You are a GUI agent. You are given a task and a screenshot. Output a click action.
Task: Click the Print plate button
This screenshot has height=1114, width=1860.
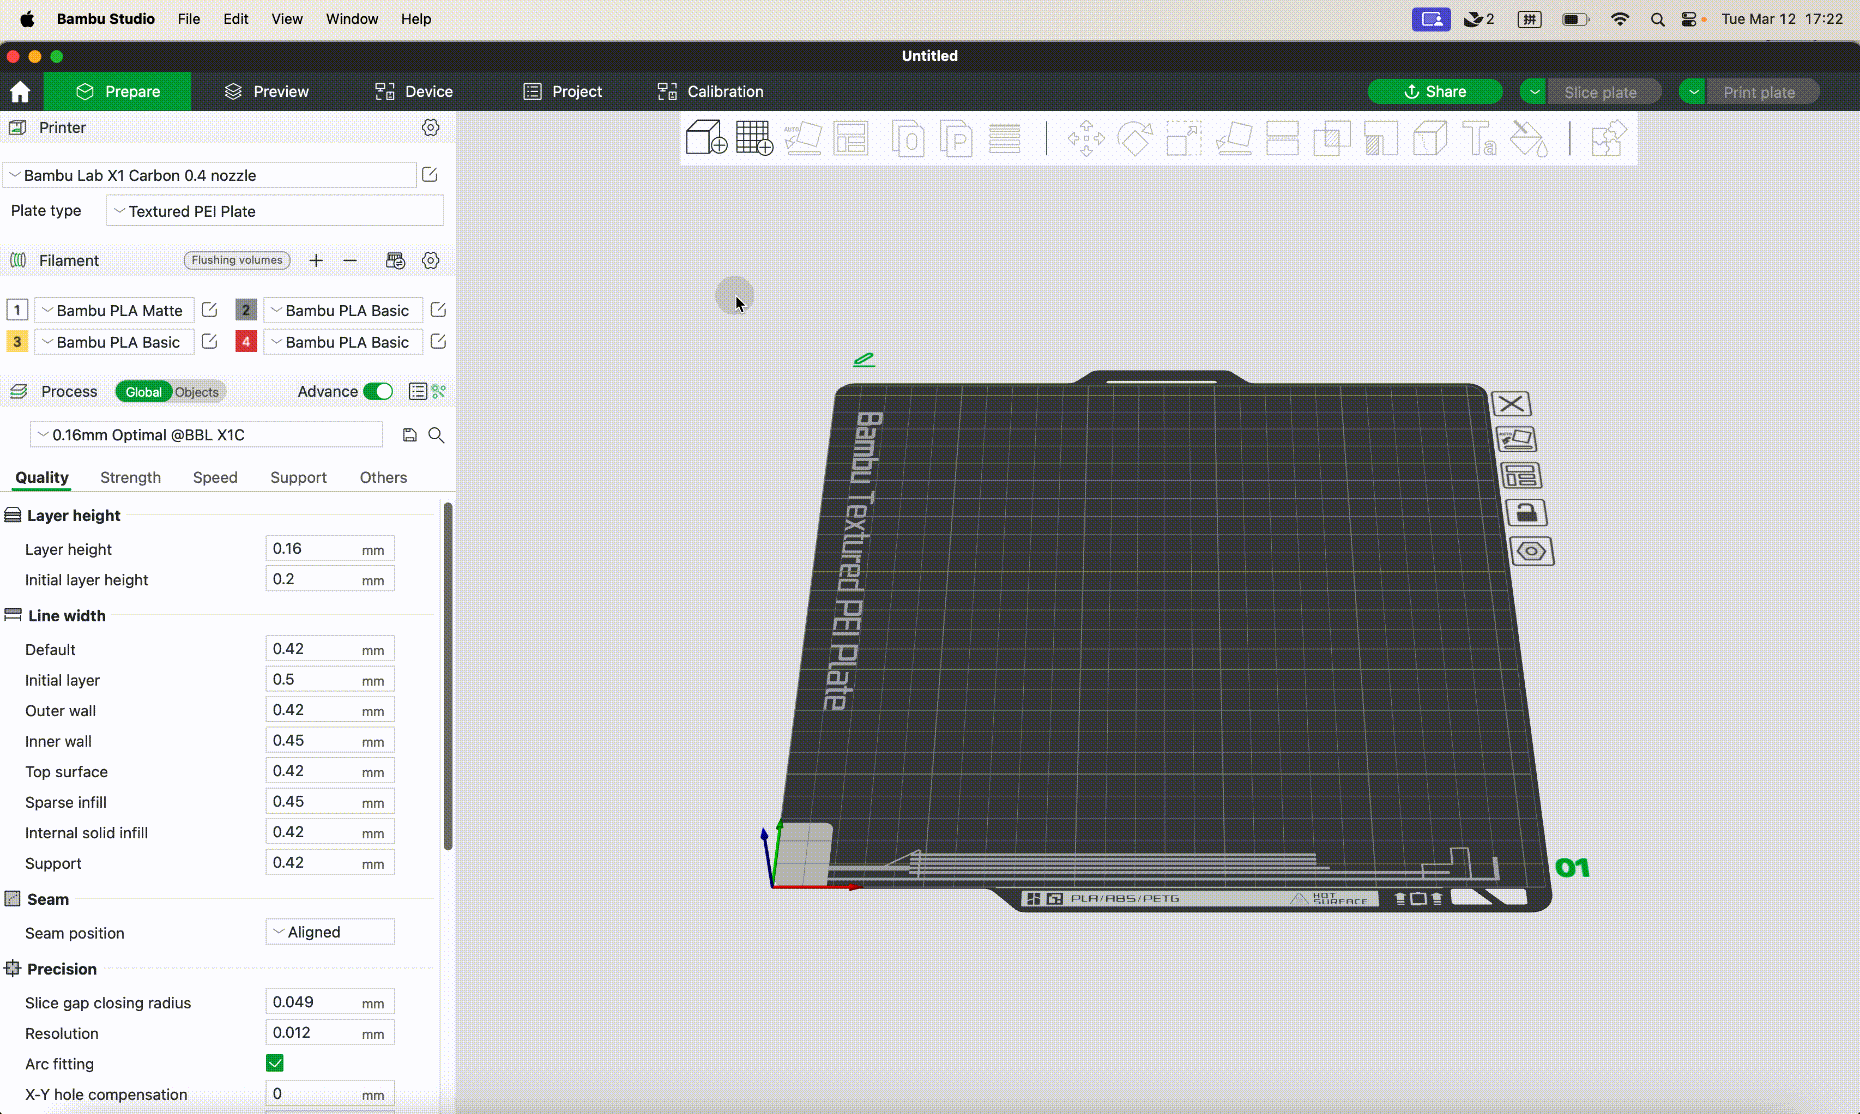click(x=1762, y=92)
